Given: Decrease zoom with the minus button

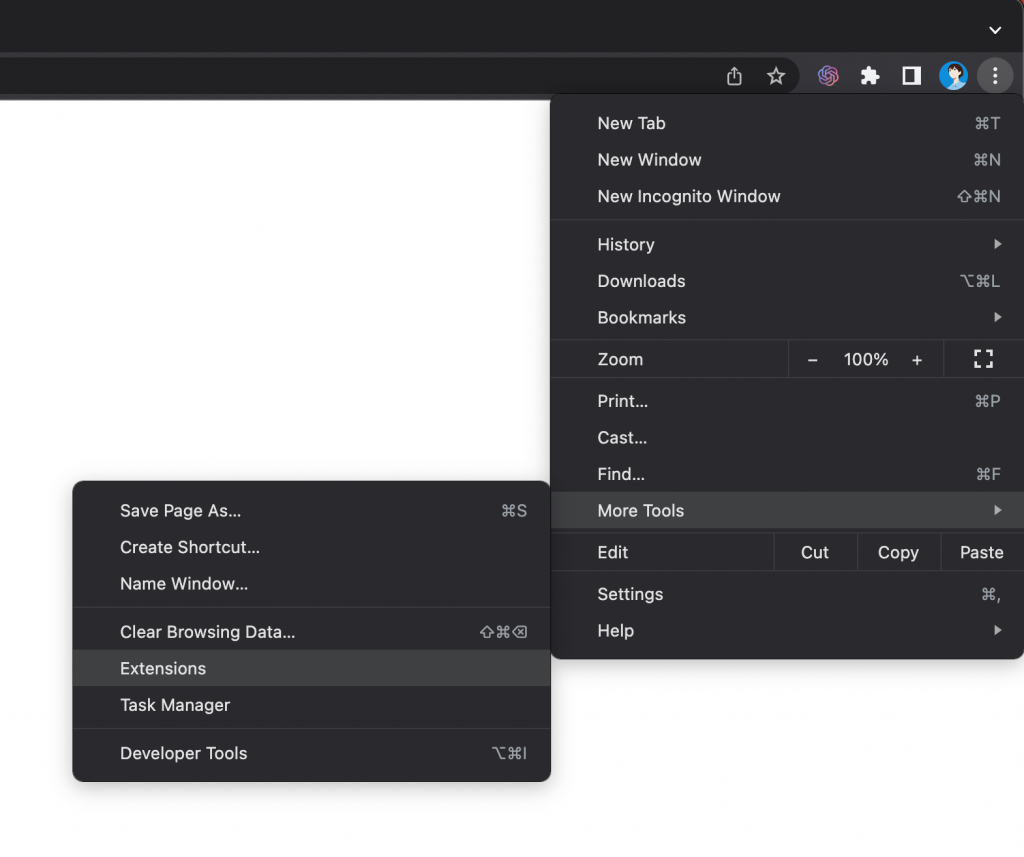Looking at the screenshot, I should [812, 360].
